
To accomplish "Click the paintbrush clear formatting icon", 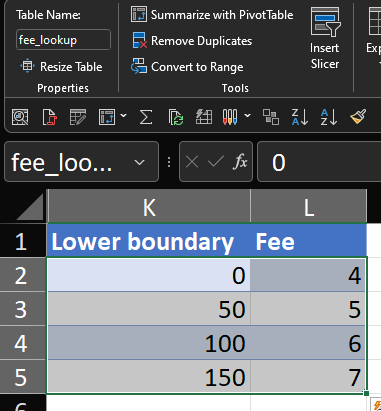I will click(358, 117).
